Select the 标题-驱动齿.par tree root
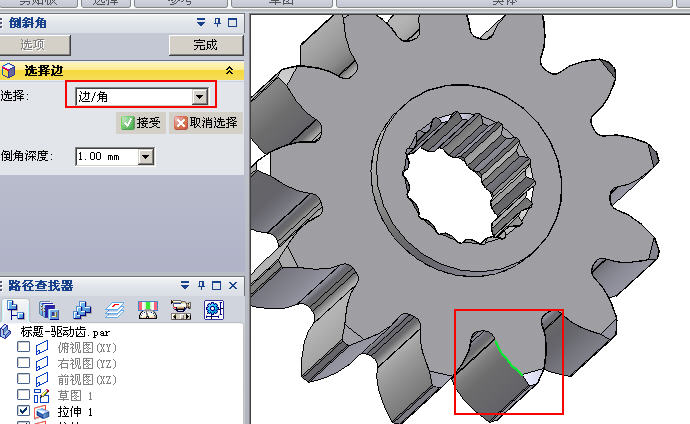Image resolution: width=690 pixels, height=424 pixels. click(x=65, y=332)
